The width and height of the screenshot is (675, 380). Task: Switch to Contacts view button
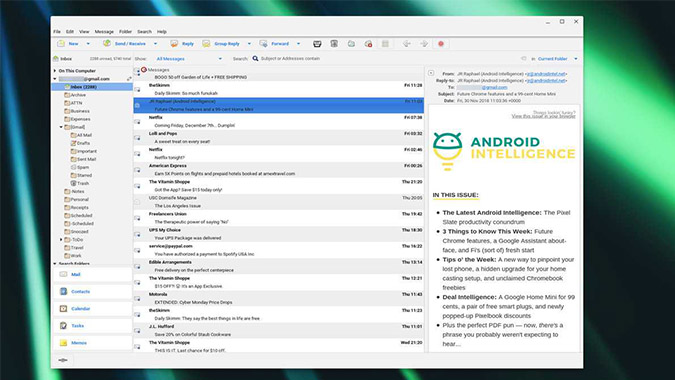92,291
